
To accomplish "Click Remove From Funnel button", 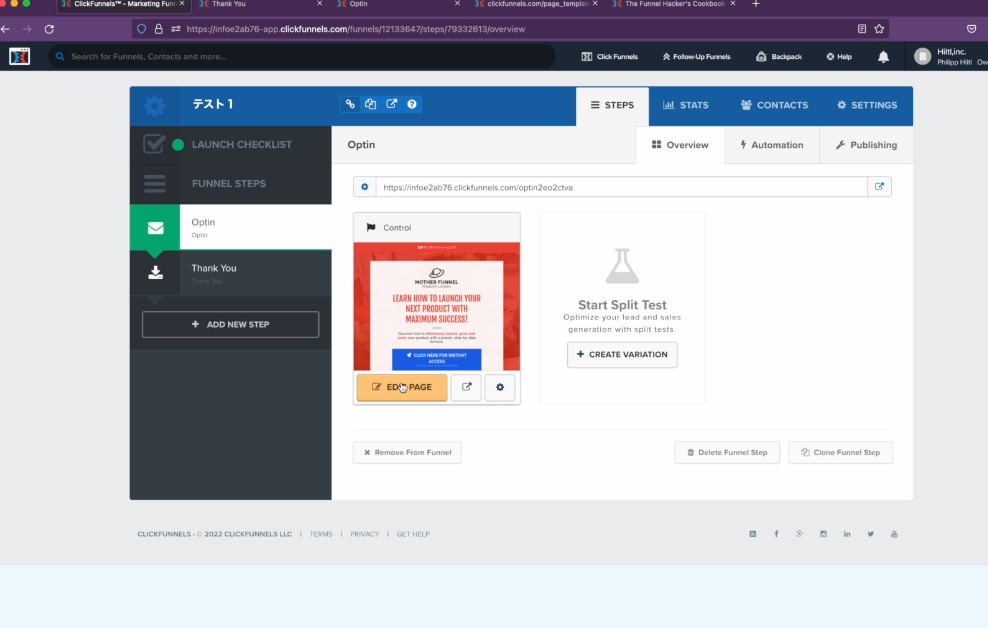I will click(407, 452).
